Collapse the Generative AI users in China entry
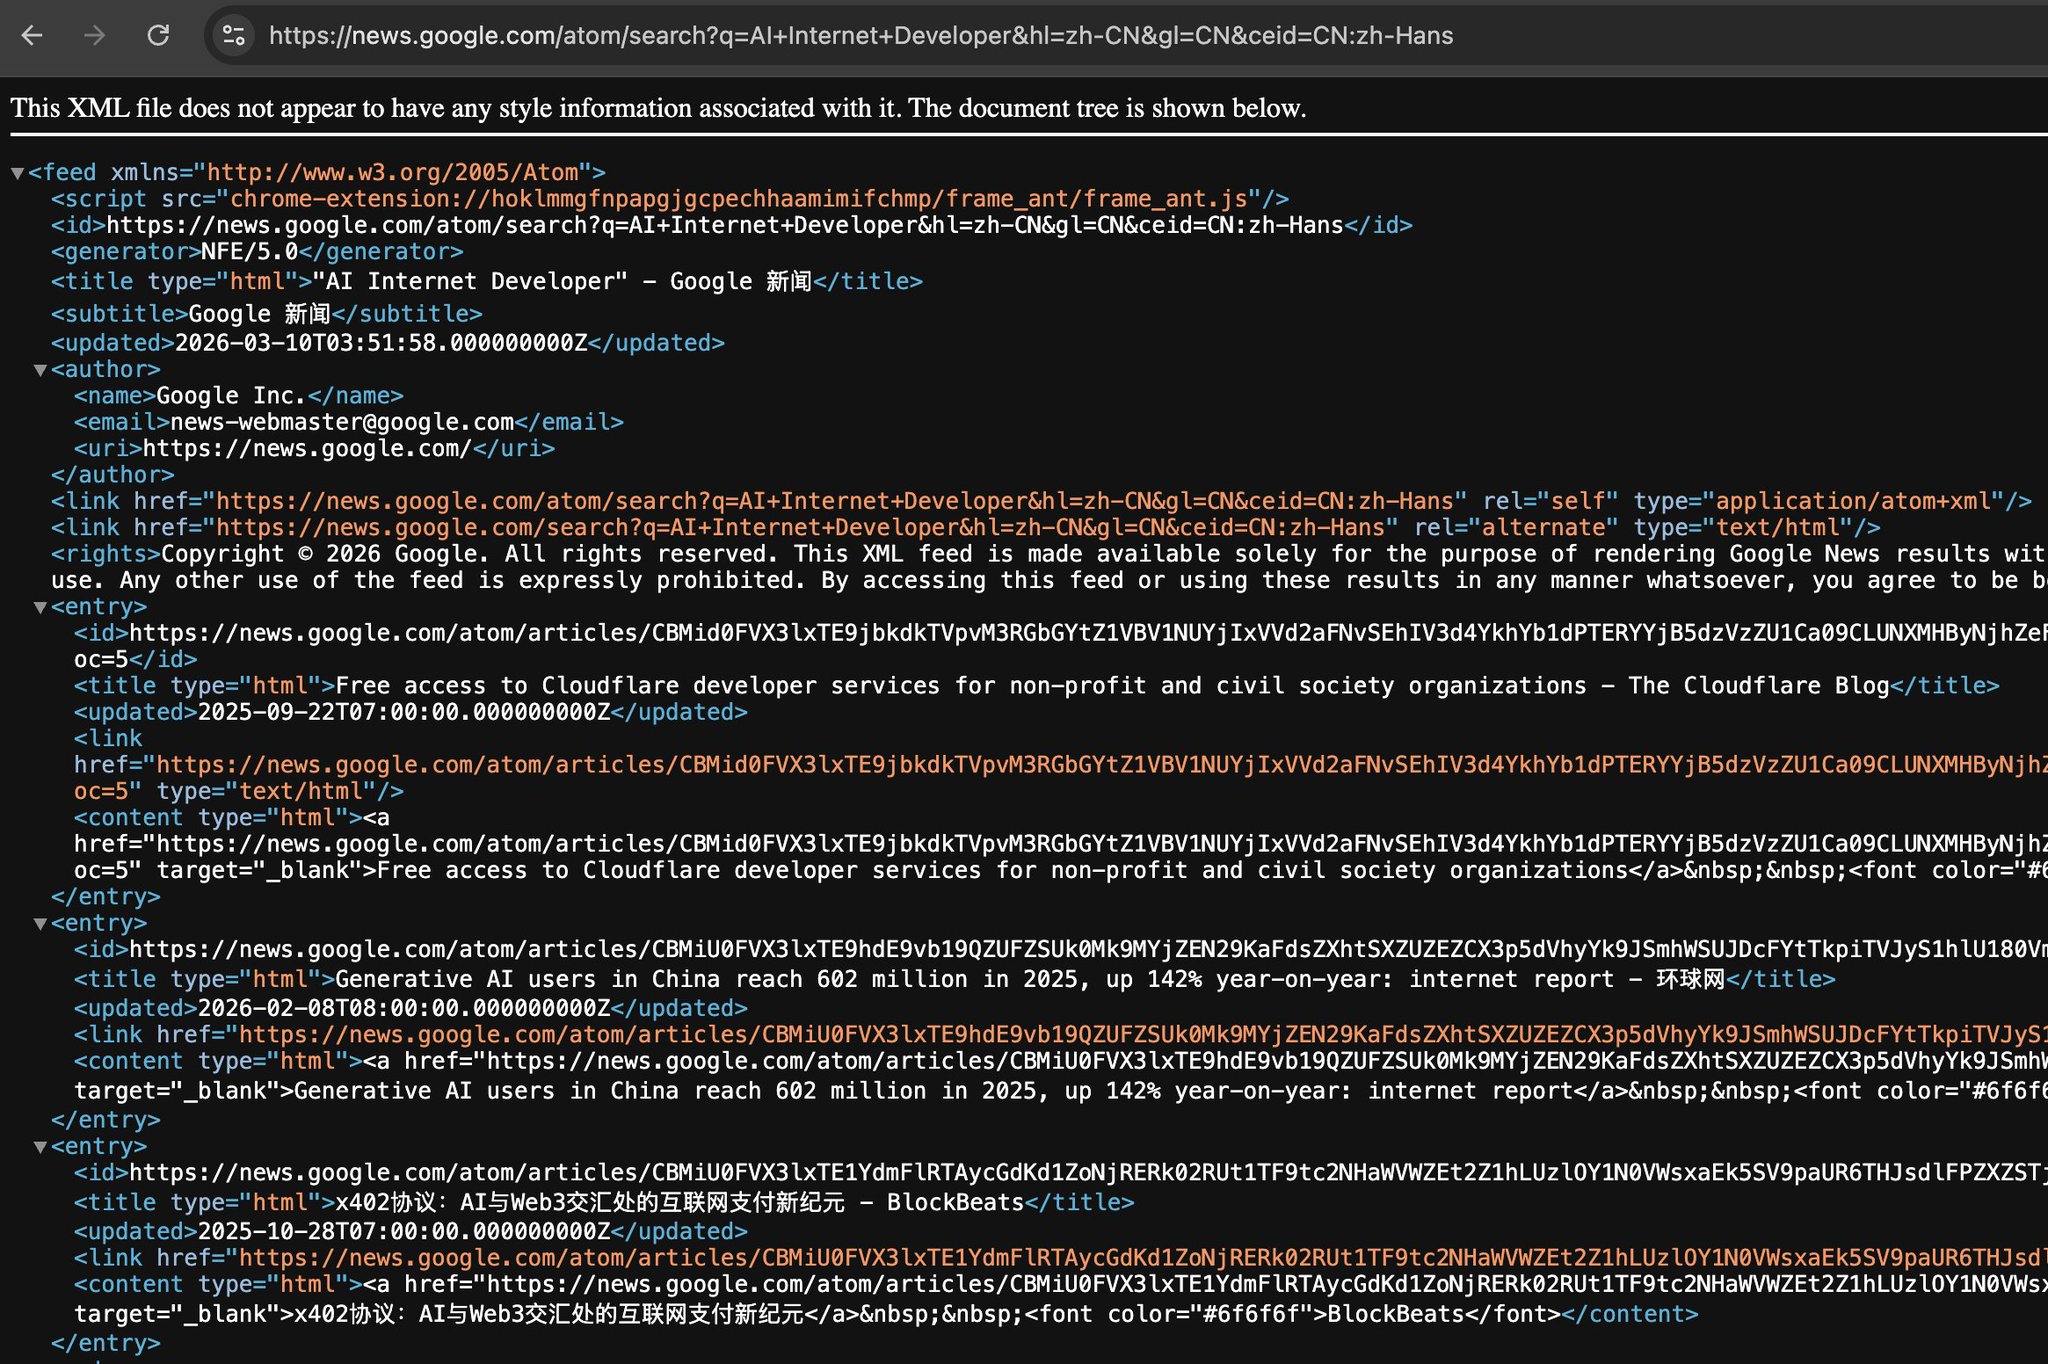The width and height of the screenshot is (2048, 1364). pos(40,924)
